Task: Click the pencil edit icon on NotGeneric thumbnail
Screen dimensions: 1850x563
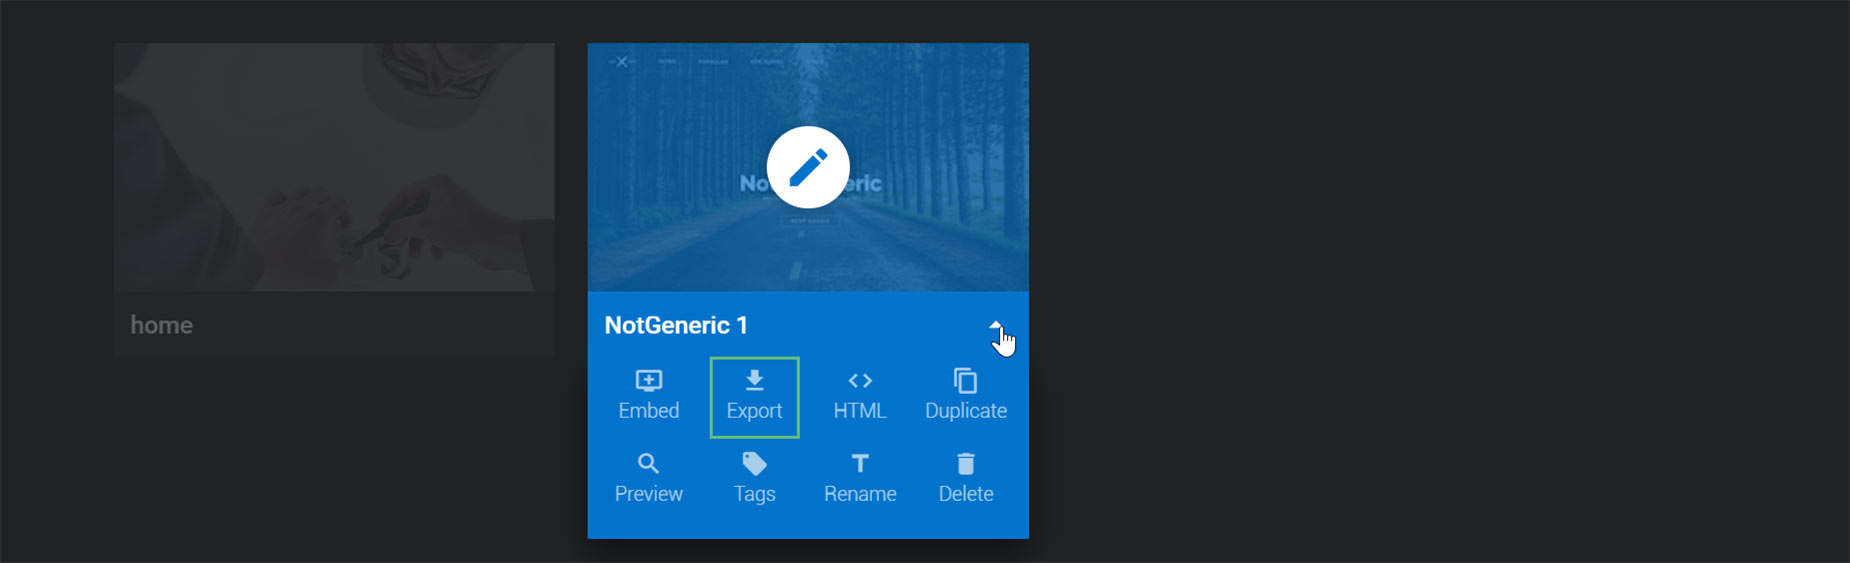Action: click(808, 167)
